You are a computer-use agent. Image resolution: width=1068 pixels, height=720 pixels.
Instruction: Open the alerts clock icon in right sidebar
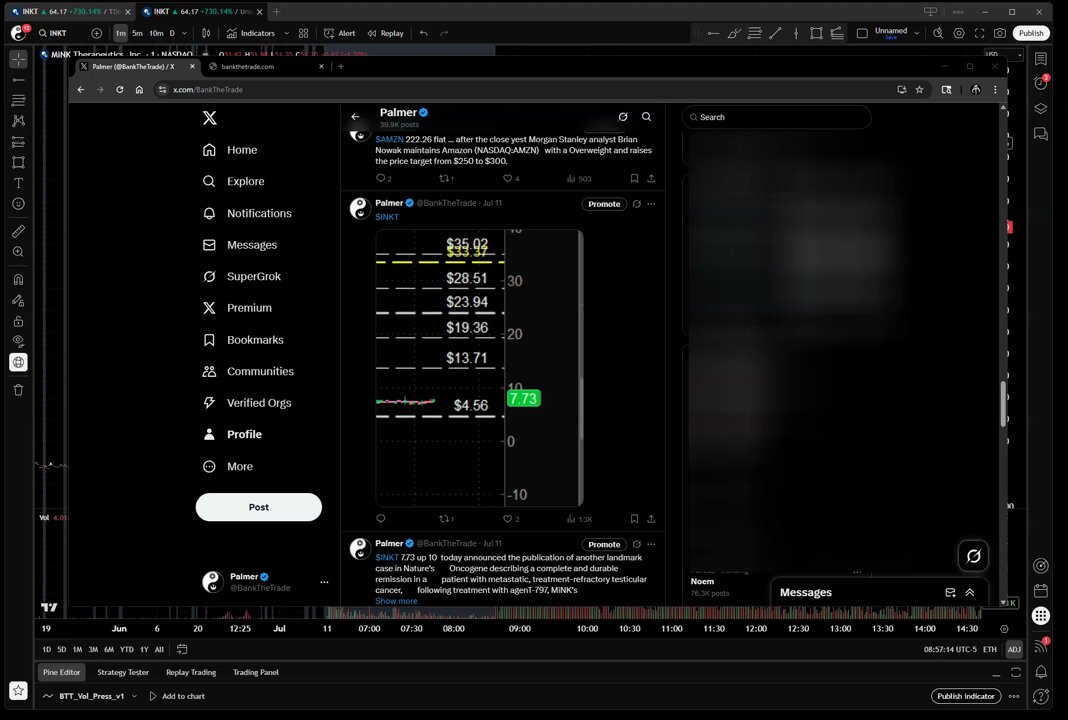click(1041, 83)
